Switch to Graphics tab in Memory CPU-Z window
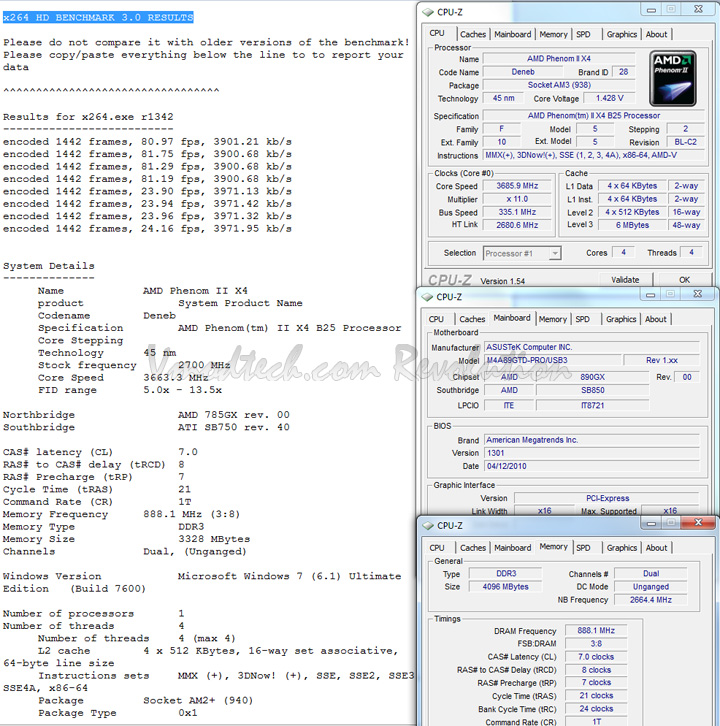The image size is (720, 726). click(622, 548)
